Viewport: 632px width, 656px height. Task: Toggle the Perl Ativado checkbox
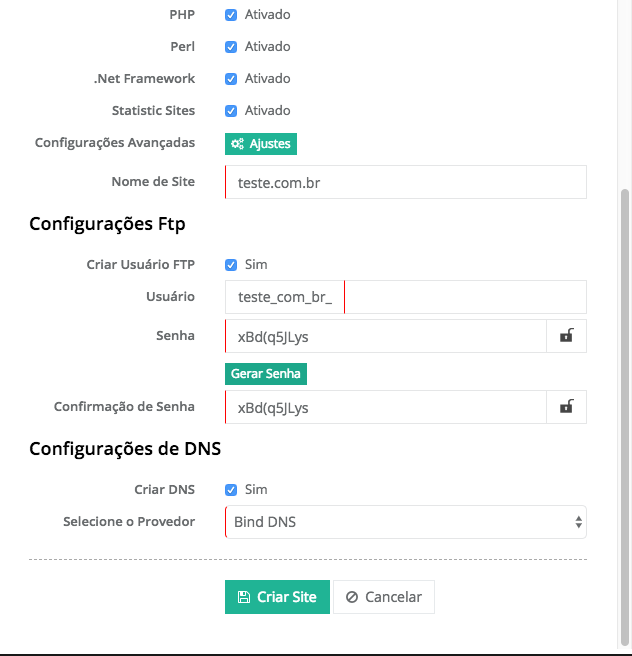click(x=231, y=47)
